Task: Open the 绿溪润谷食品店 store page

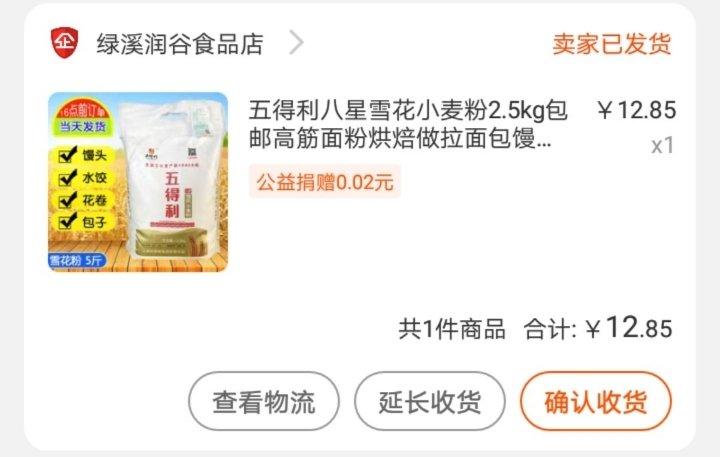Action: click(180, 44)
